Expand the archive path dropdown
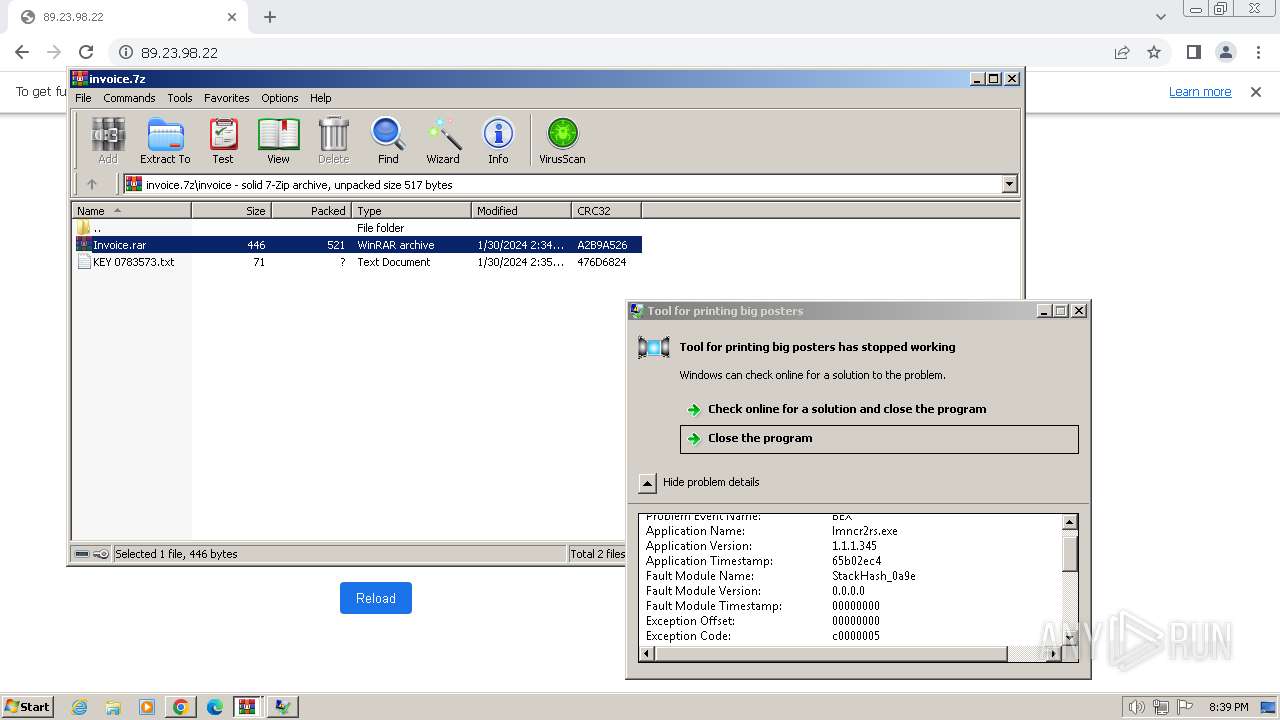 pos(1009,184)
